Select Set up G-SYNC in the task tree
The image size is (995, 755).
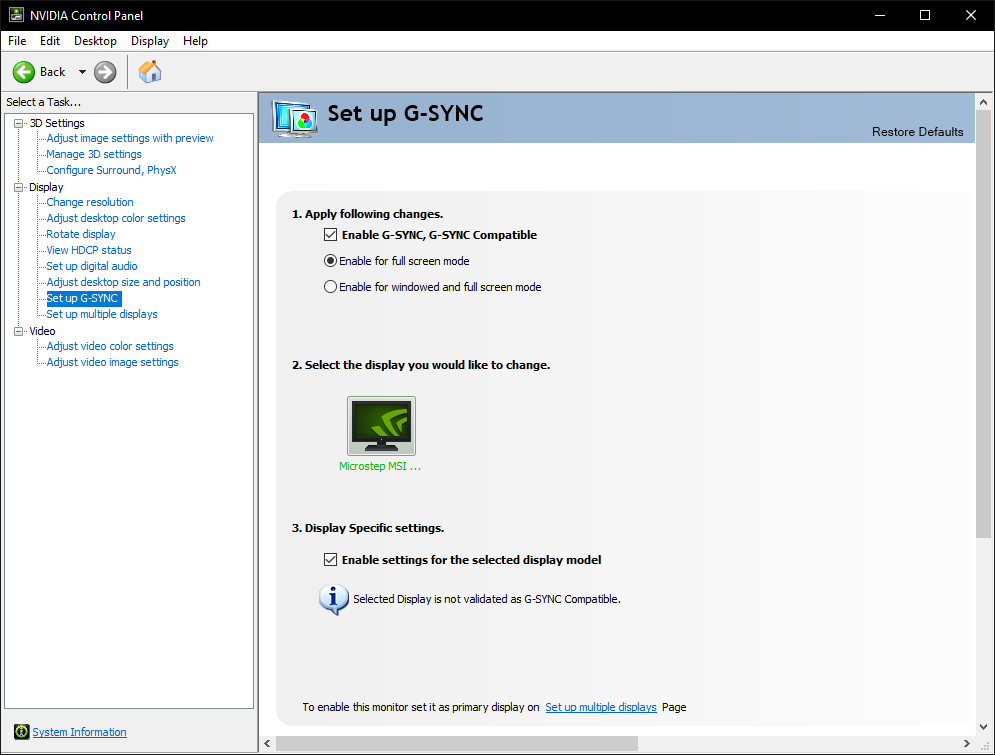tap(83, 298)
